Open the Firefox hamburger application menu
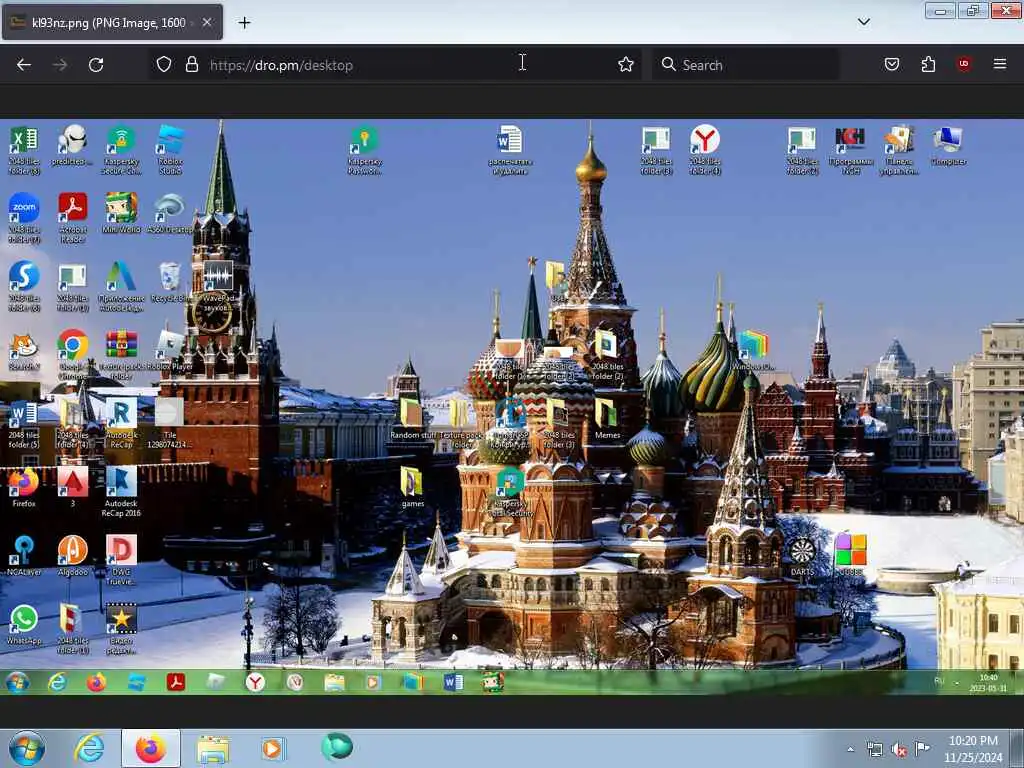Screen dimensions: 1024x768 click(x=1000, y=65)
